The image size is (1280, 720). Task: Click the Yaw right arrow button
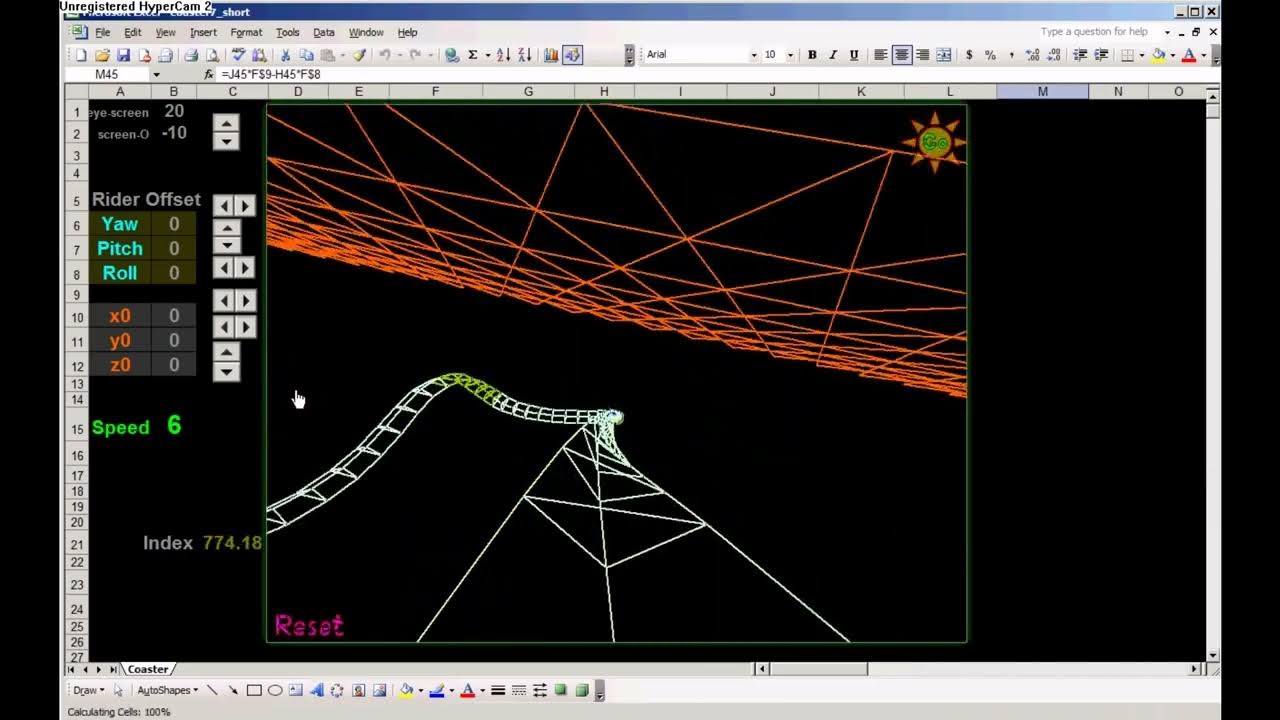click(x=246, y=205)
